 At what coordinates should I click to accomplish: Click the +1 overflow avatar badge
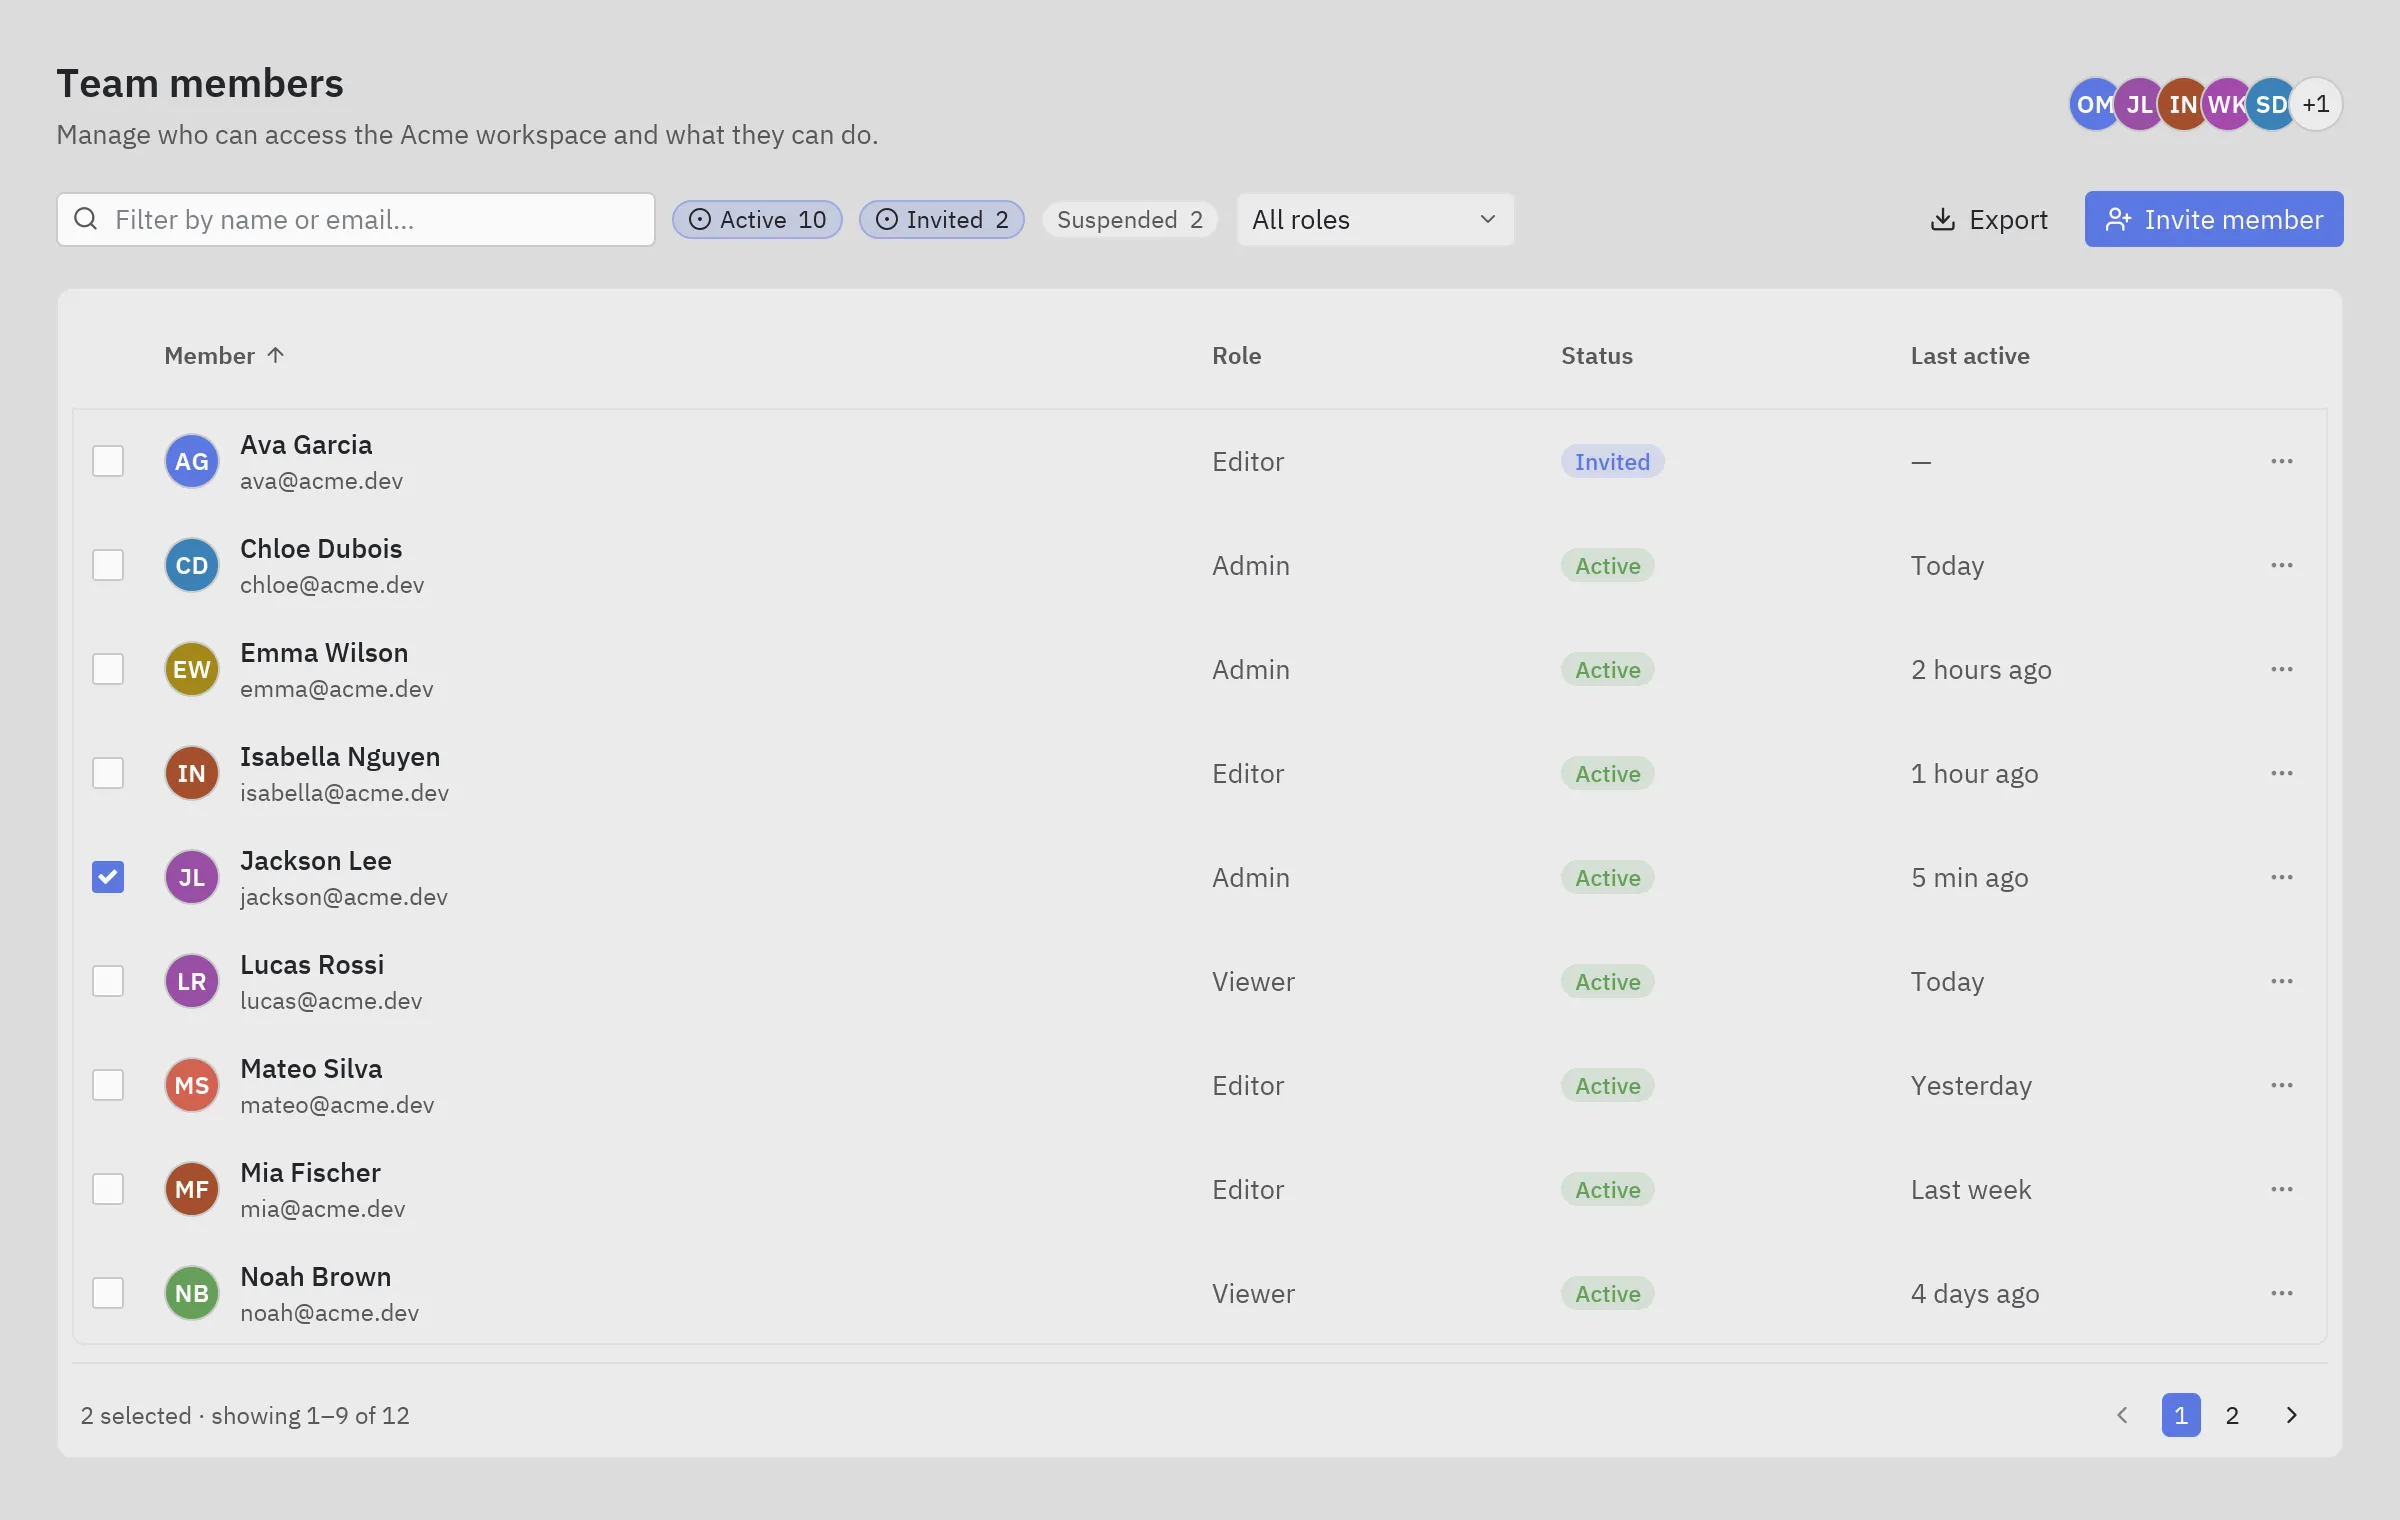[x=2316, y=104]
